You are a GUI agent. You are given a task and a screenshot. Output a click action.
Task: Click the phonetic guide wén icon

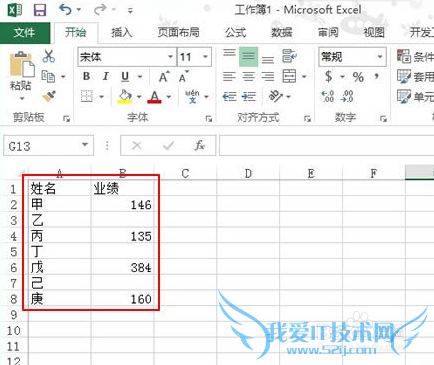(x=192, y=97)
